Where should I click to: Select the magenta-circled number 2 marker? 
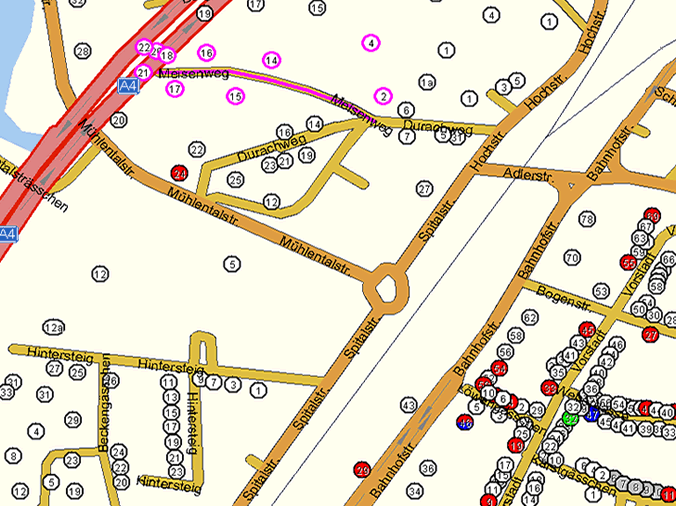(382, 96)
